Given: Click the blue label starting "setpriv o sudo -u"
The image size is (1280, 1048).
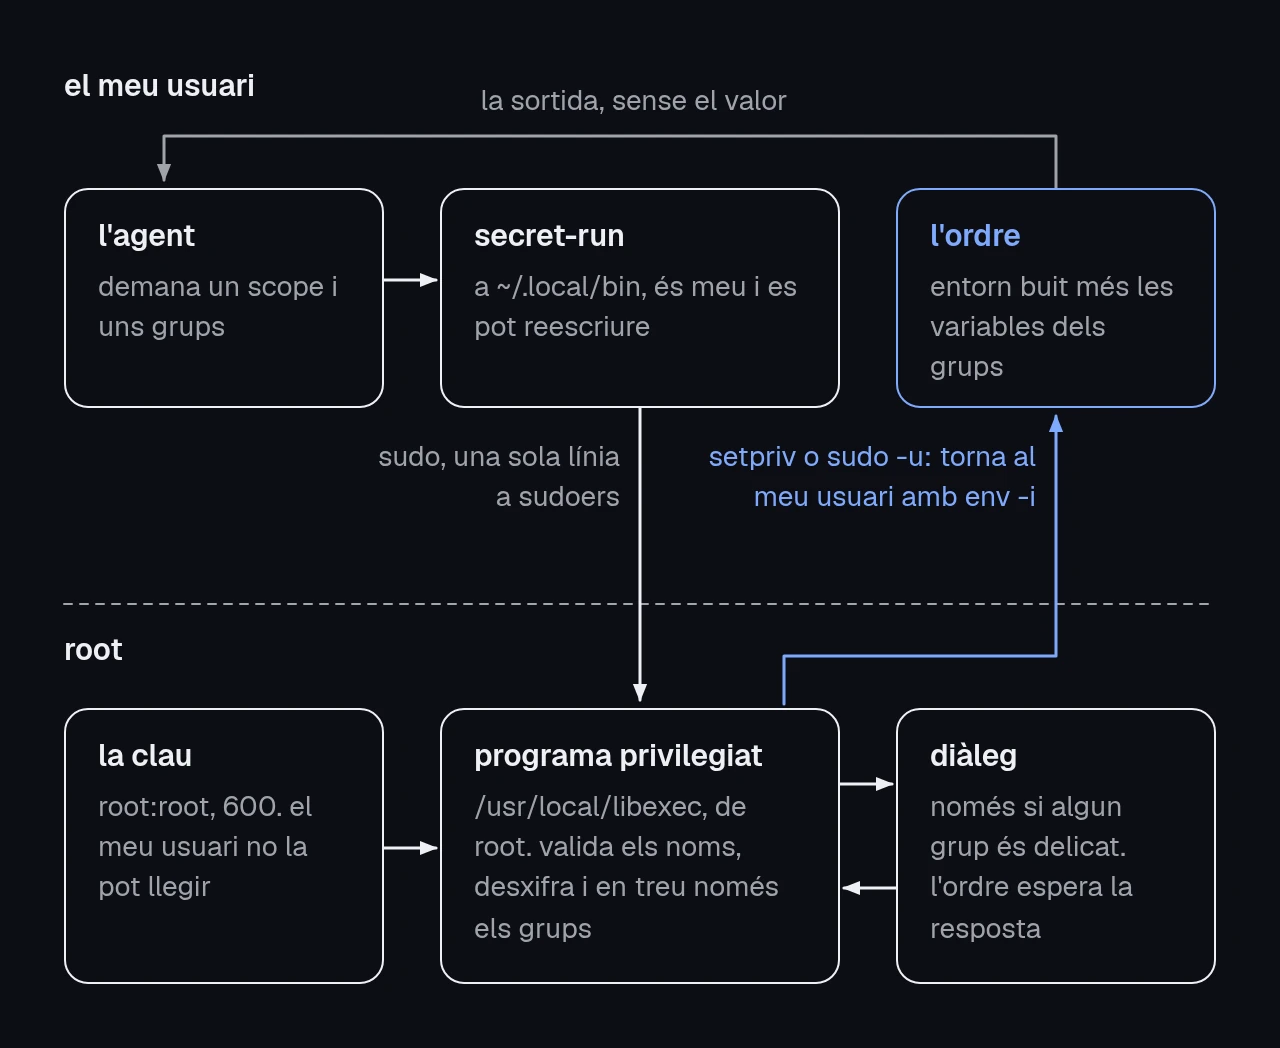Looking at the screenshot, I should 872,477.
